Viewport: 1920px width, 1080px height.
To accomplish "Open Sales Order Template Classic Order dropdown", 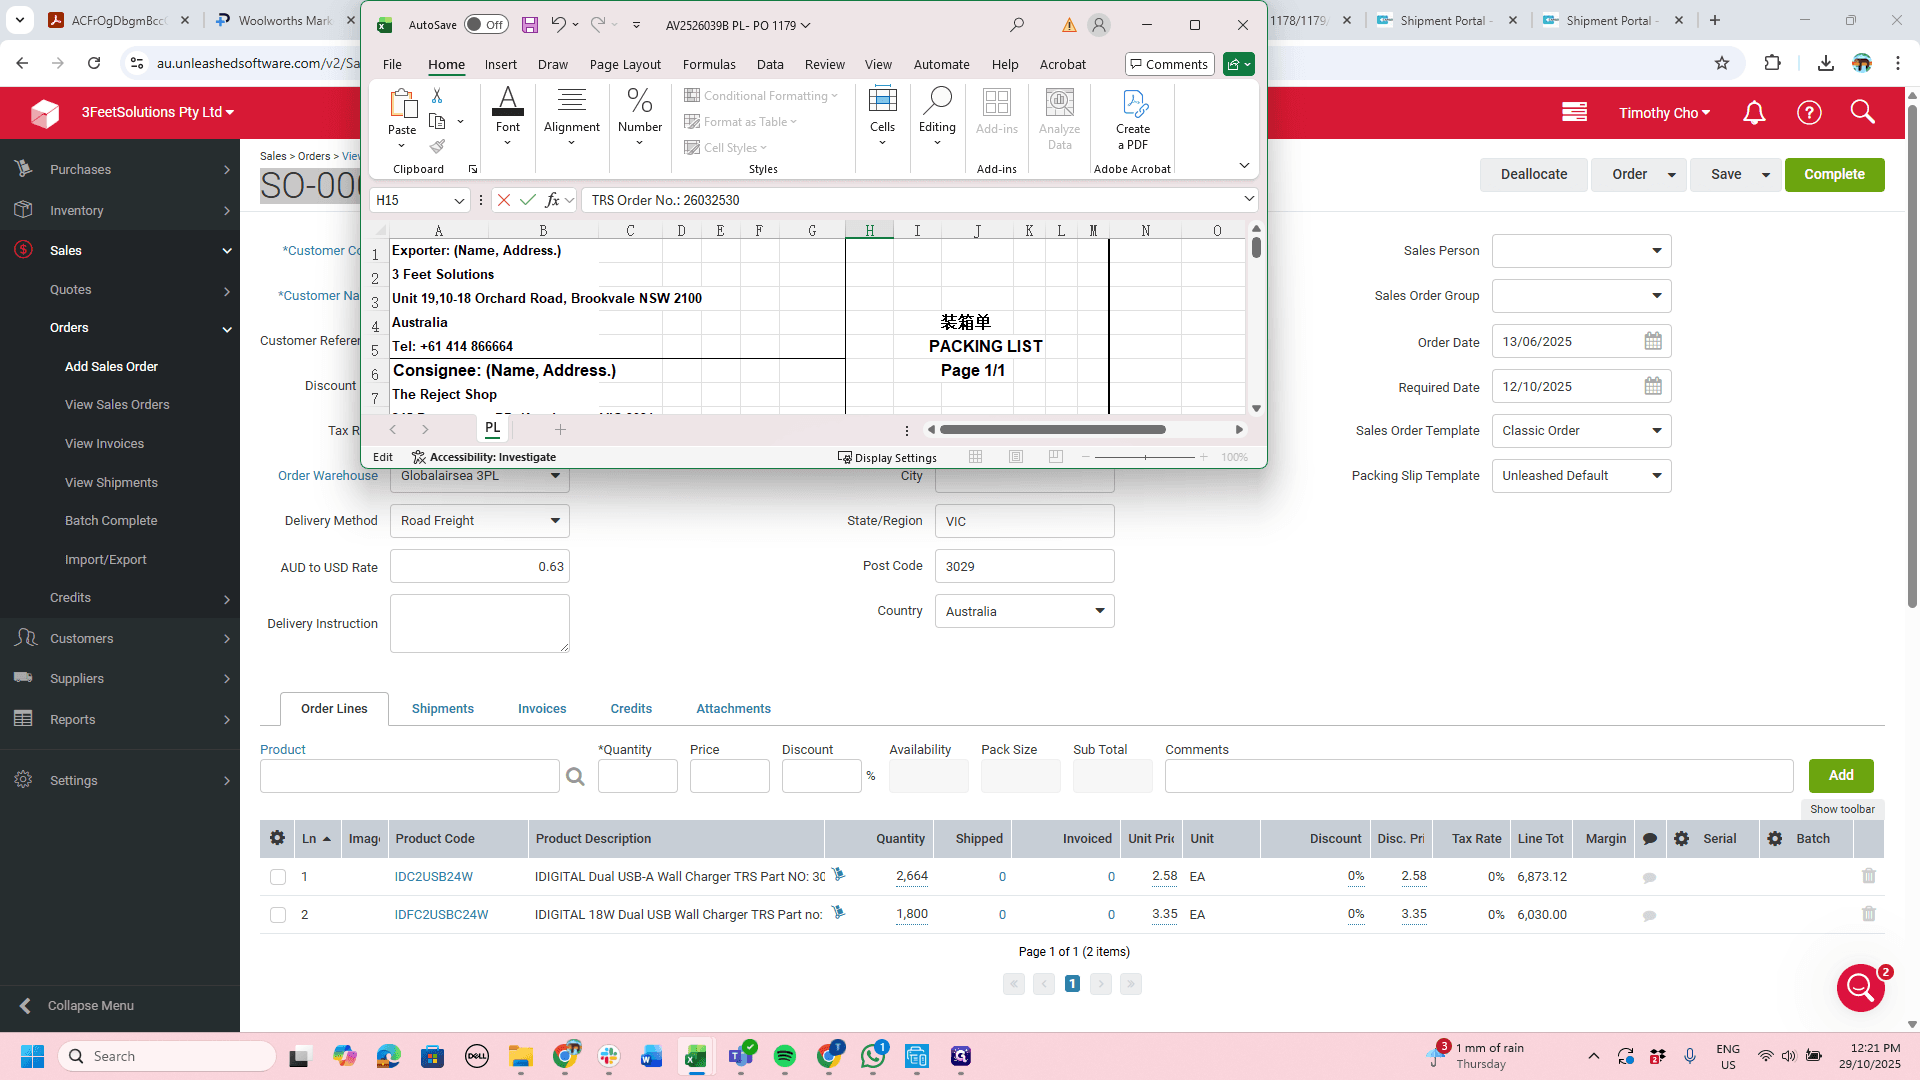I will pos(1581,431).
